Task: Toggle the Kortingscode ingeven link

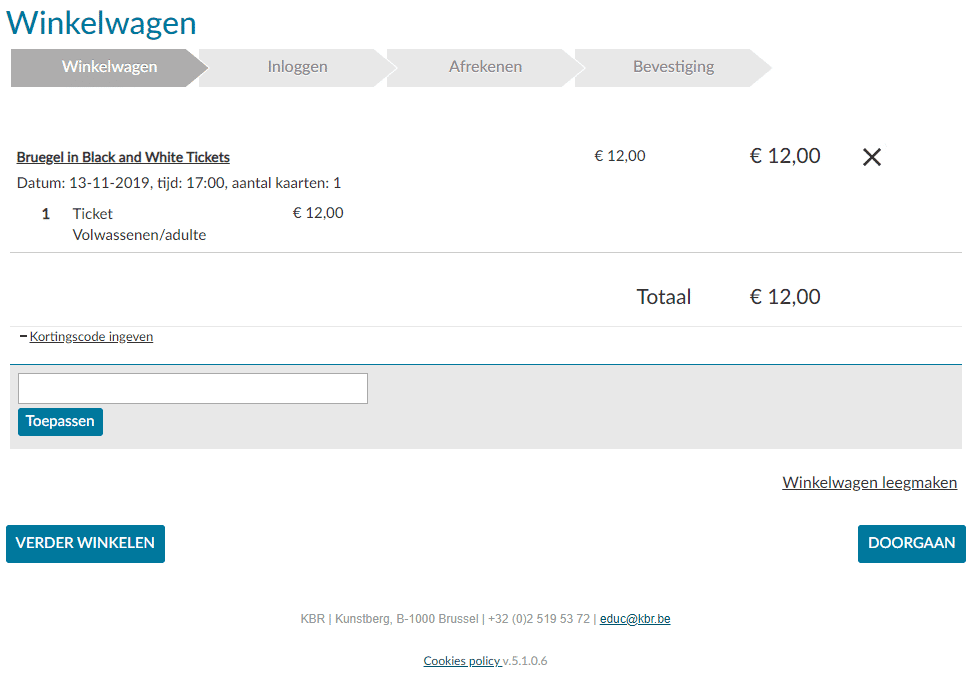Action: click(x=91, y=337)
